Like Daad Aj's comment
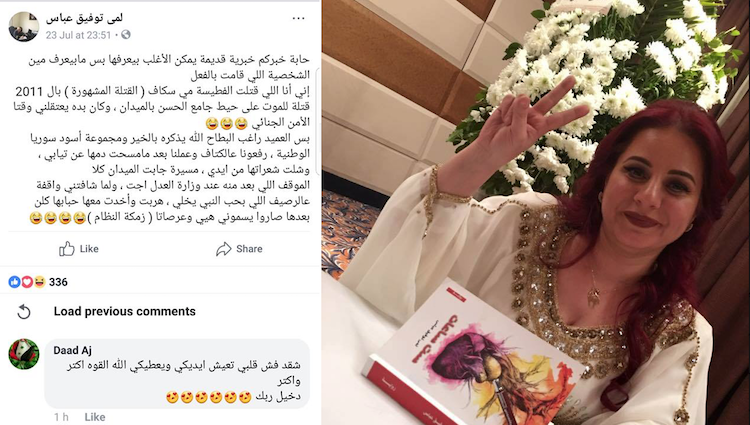Viewport: 750px width, 425px height. coord(95,417)
